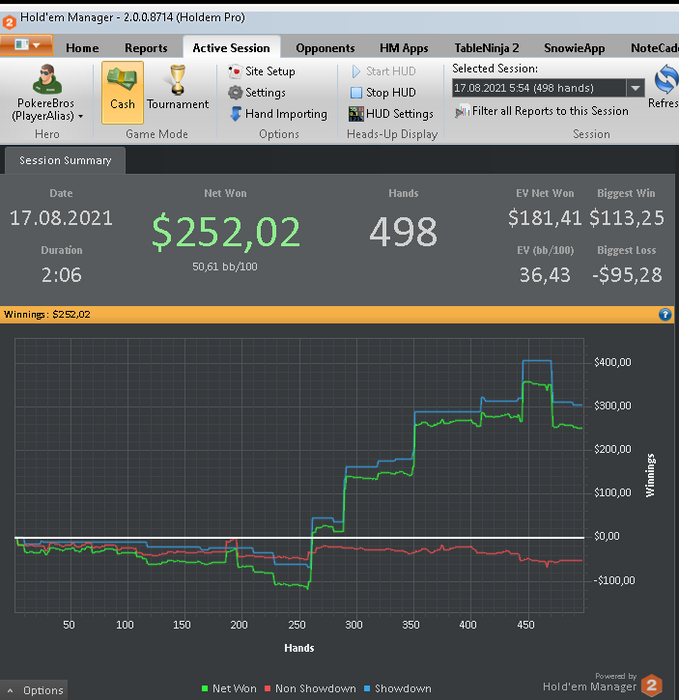Viewport: 679px width, 700px height.
Task: Go to the Opponents tab
Action: [325, 48]
